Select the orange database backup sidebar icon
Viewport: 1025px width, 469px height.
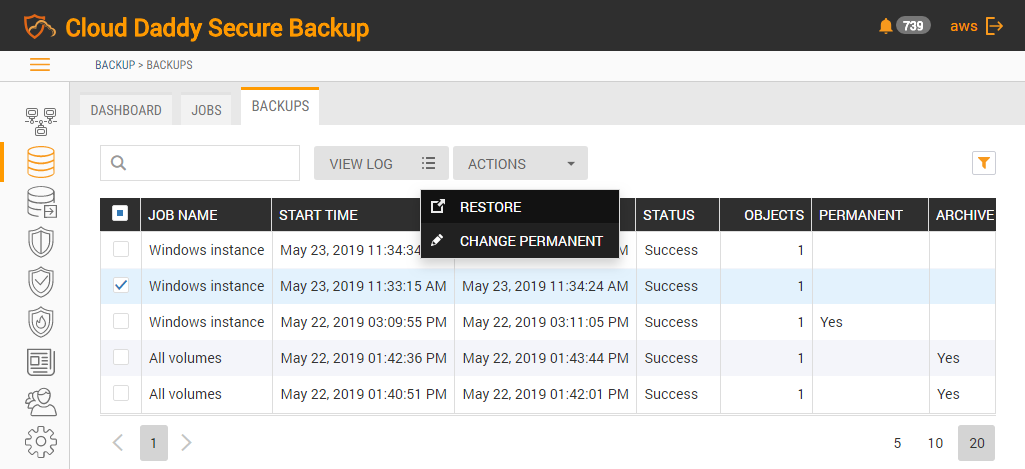[41, 162]
